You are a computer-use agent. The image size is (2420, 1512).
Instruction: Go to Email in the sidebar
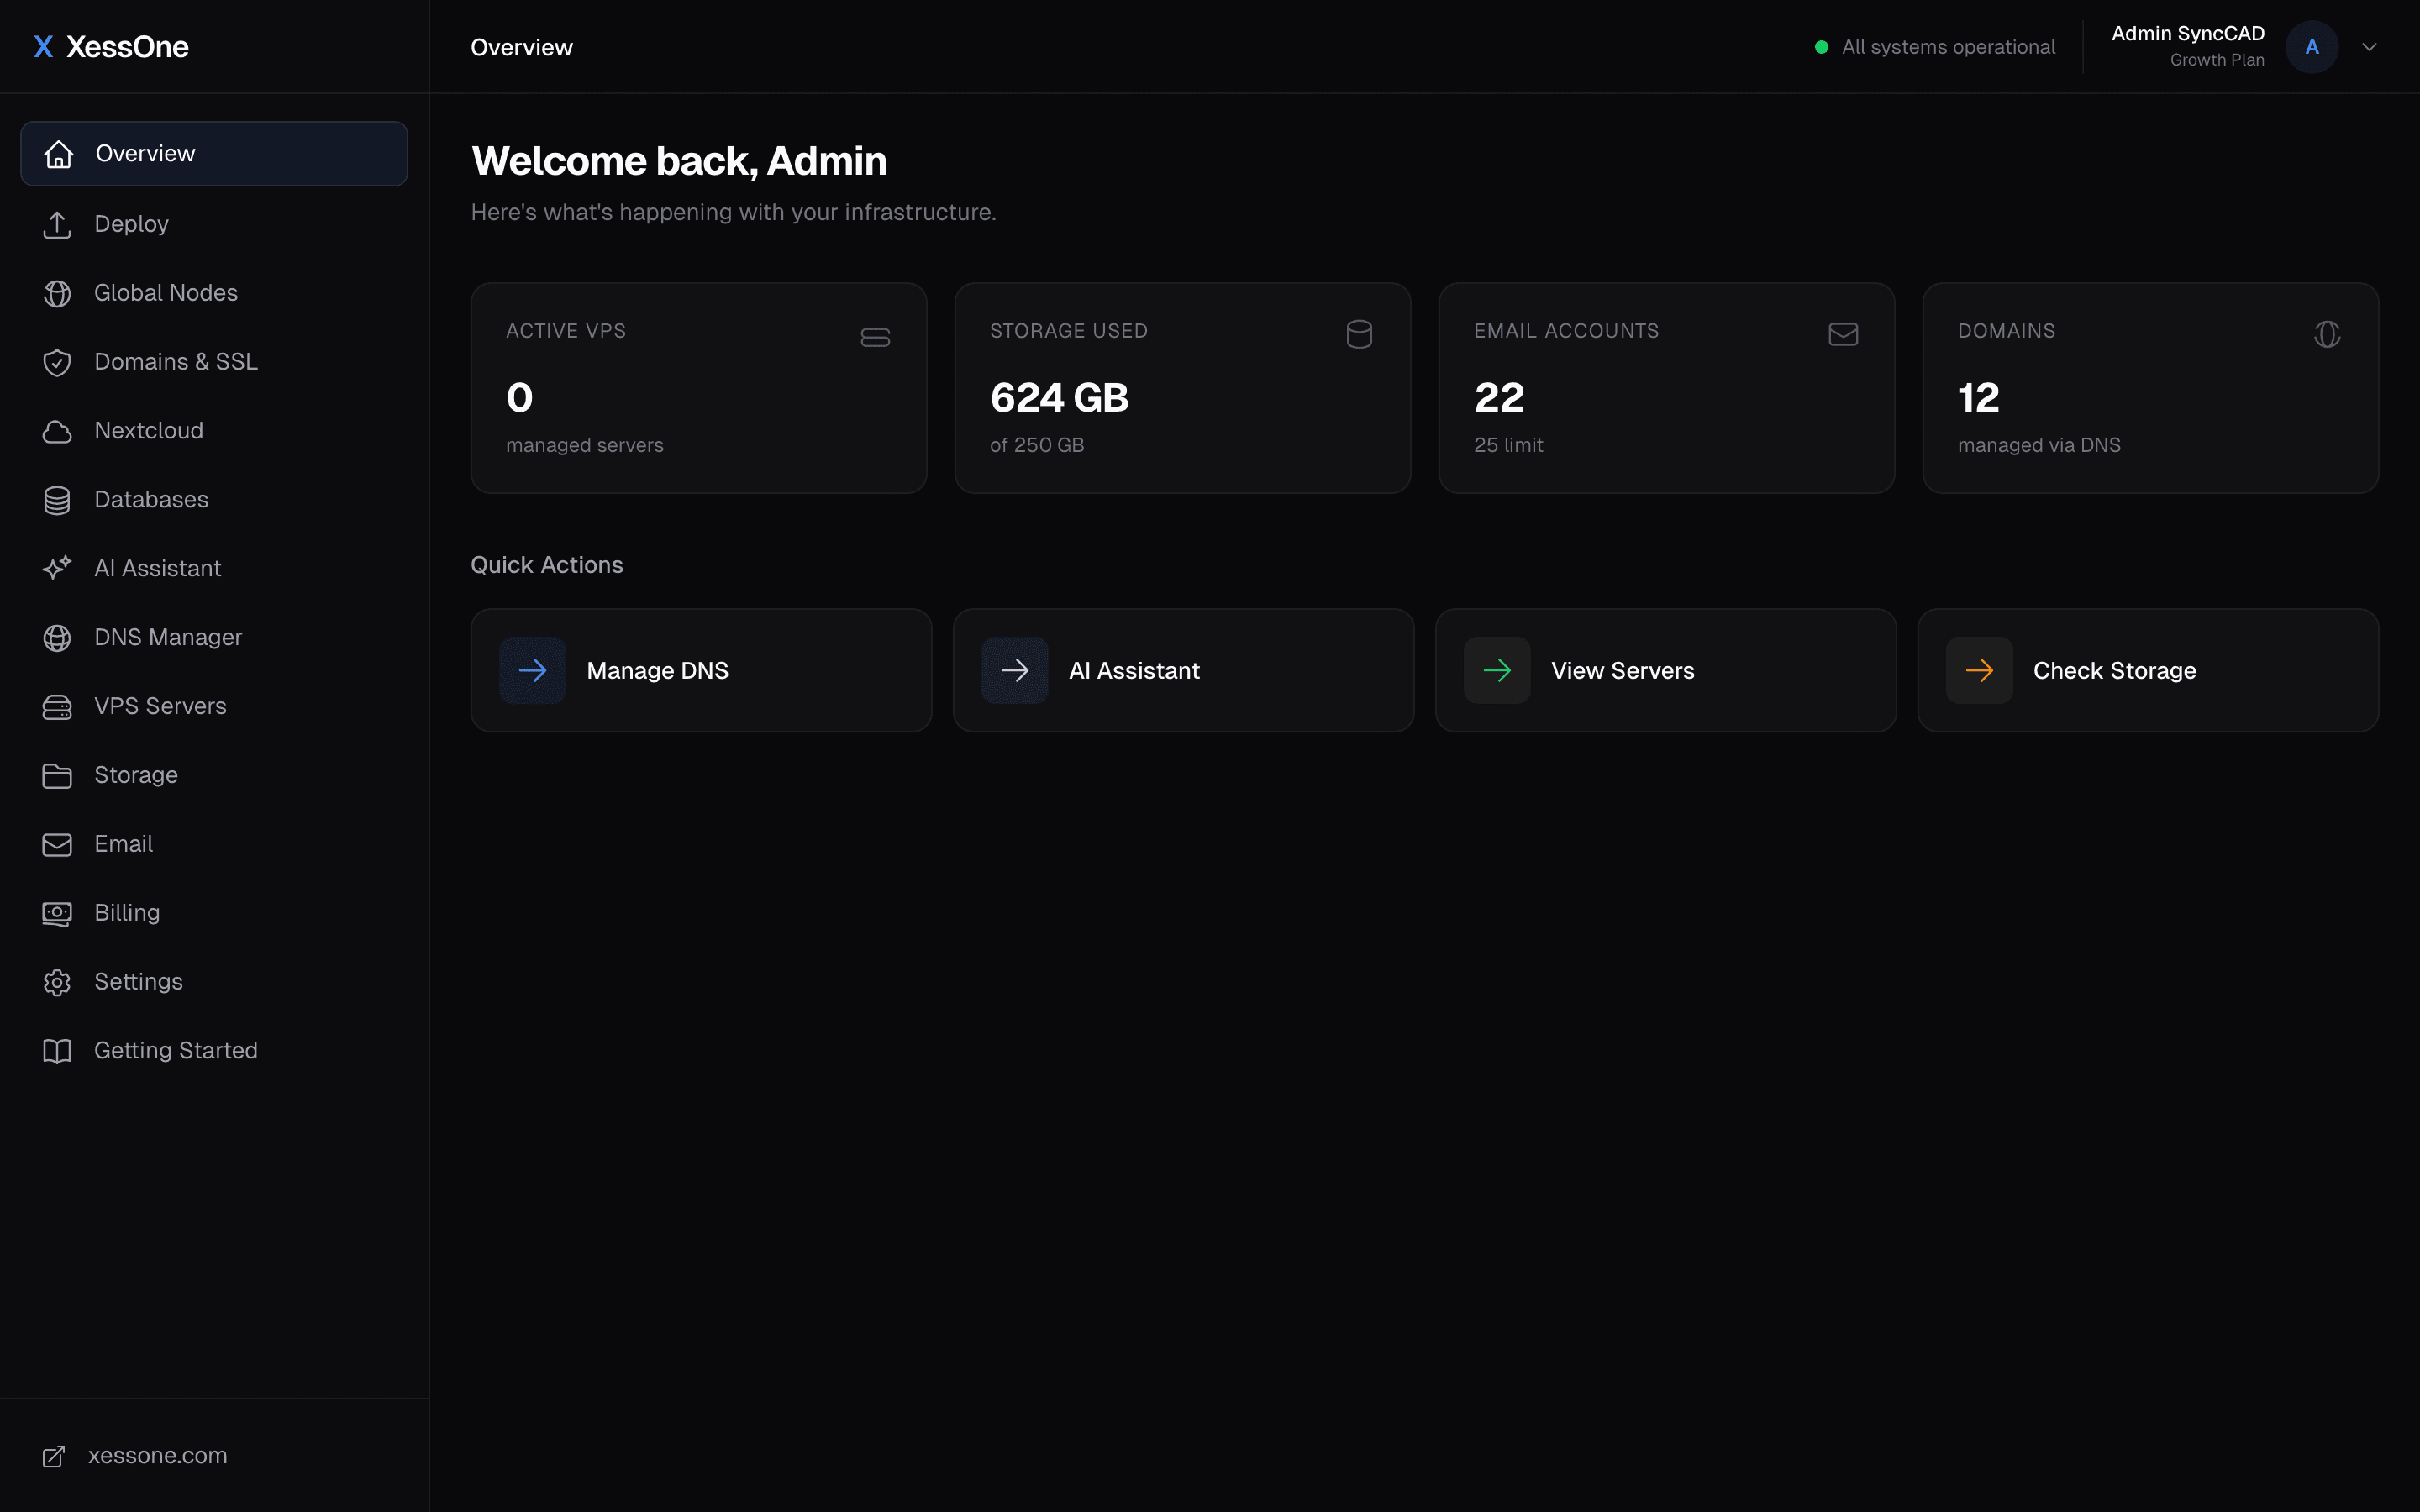click(123, 844)
